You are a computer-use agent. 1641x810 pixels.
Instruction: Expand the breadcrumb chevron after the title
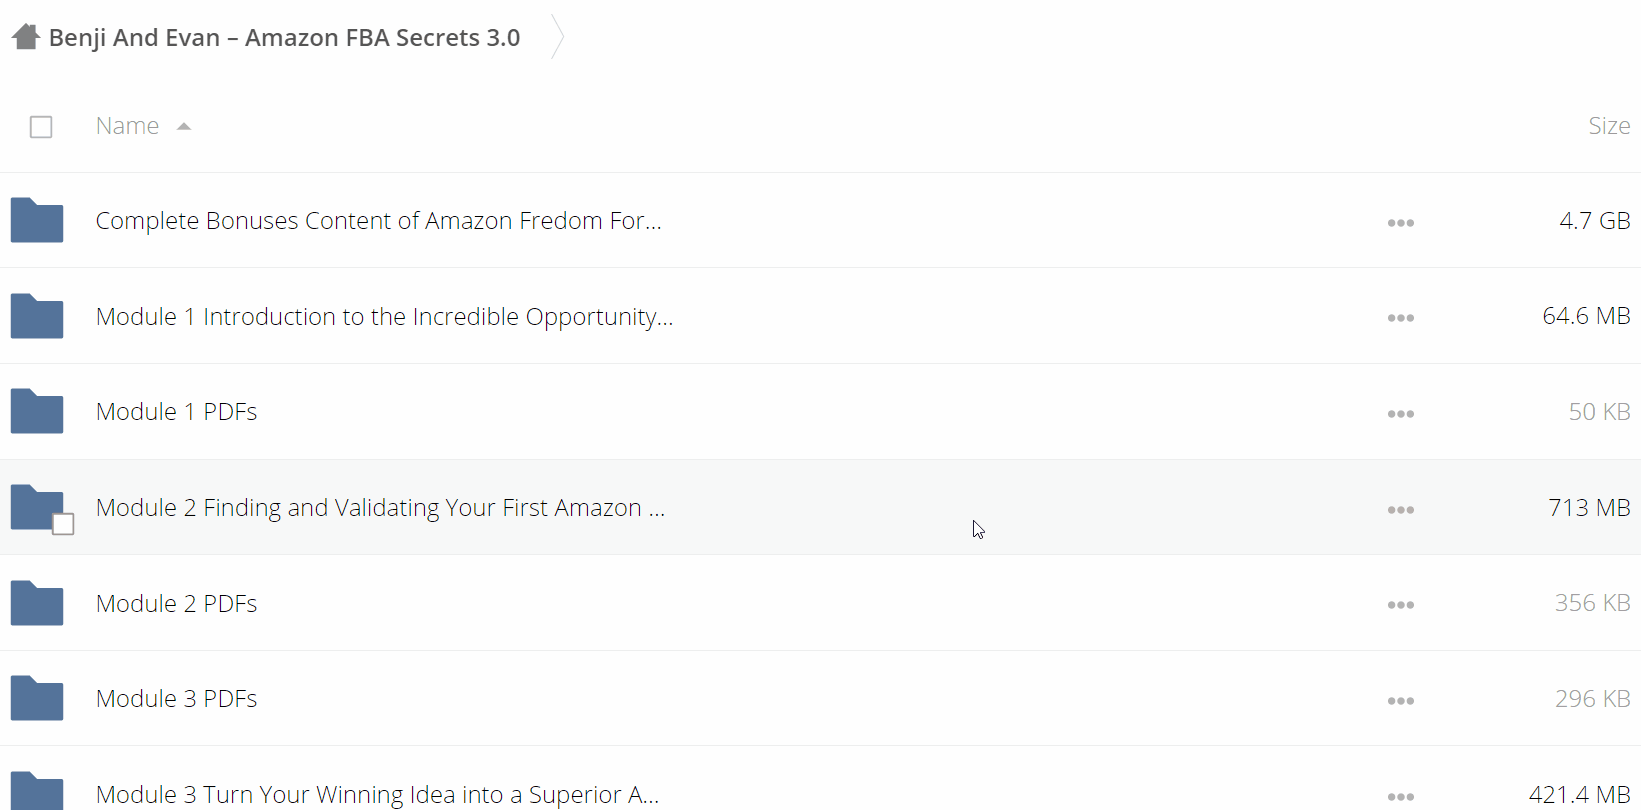click(x=558, y=37)
